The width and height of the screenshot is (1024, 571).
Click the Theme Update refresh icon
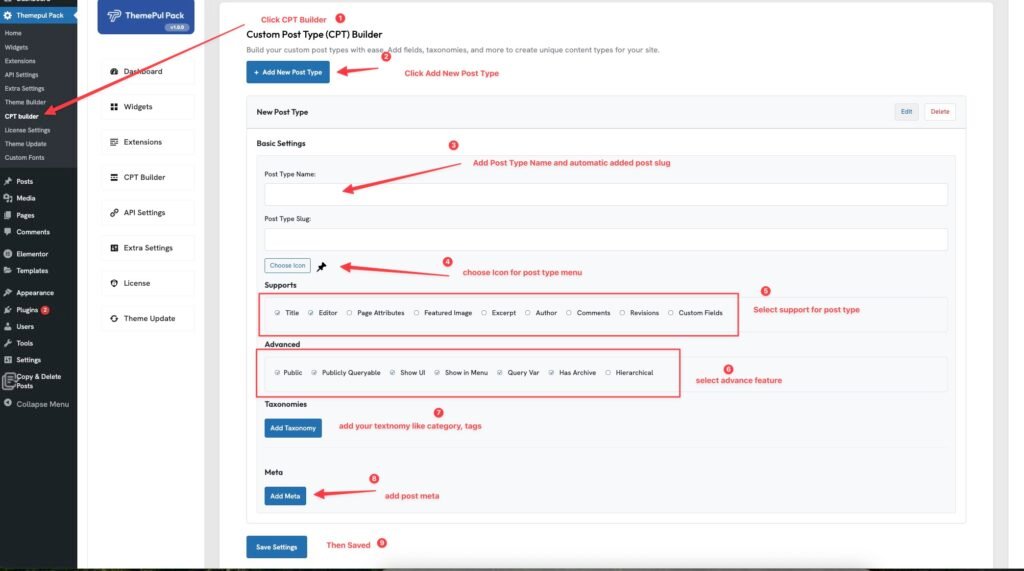point(114,319)
